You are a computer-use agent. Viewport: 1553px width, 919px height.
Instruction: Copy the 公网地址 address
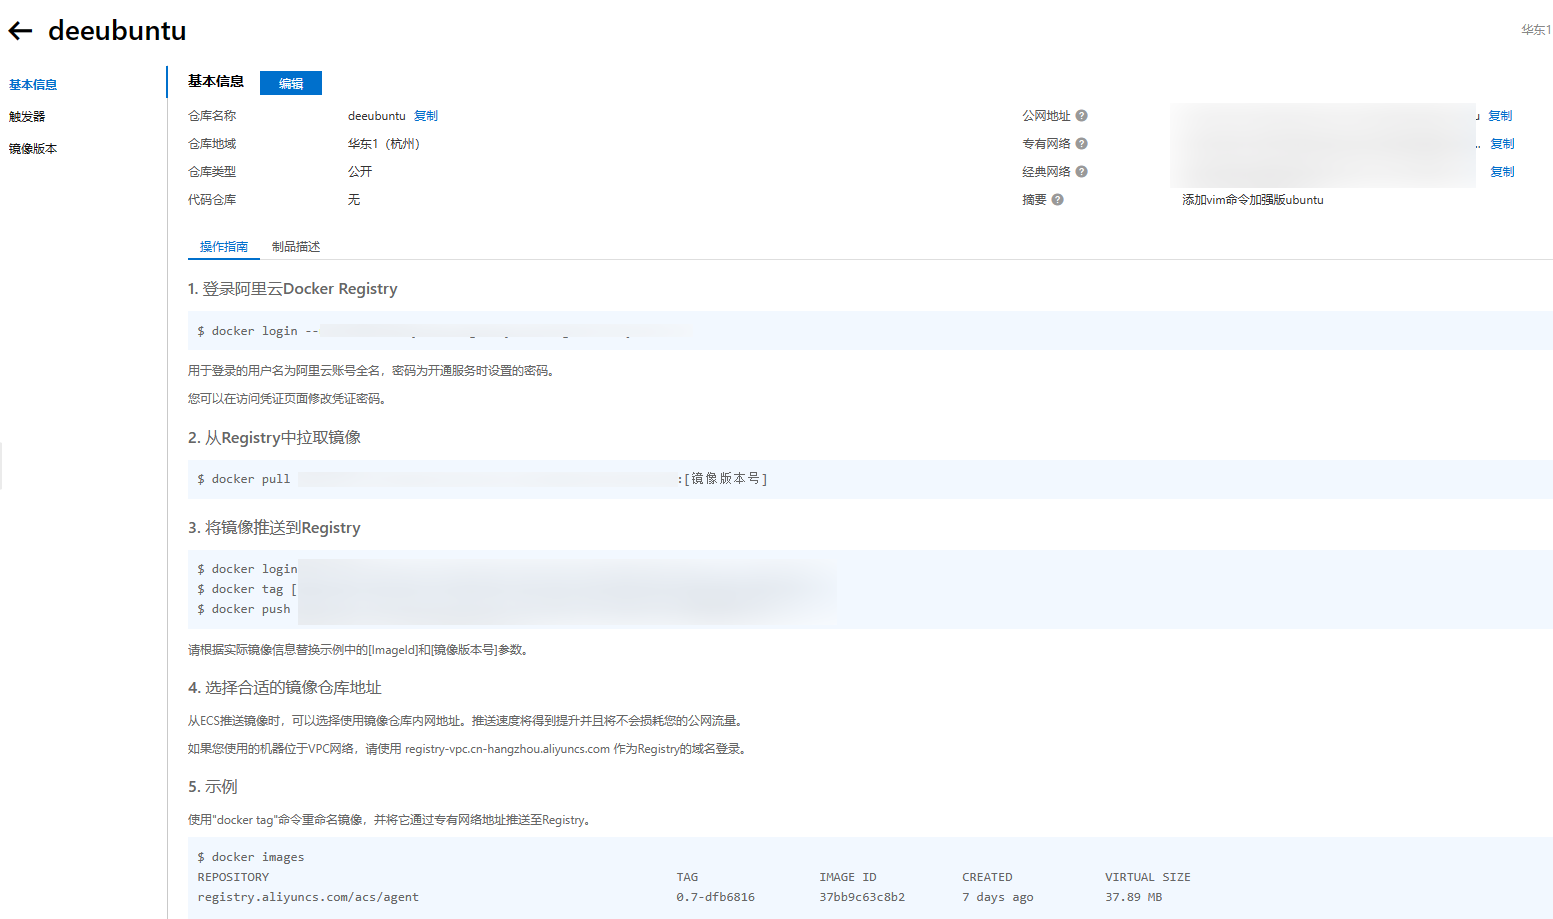(1499, 116)
